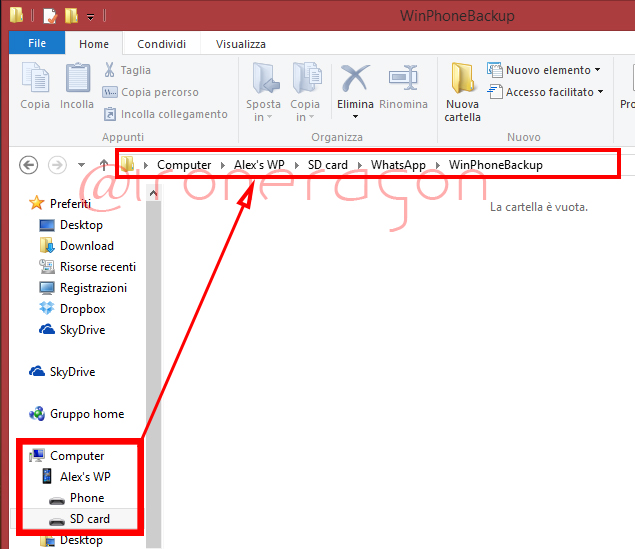Expand the arrow after WhatsApp breadcrumb
This screenshot has height=549, width=635.
click(x=438, y=165)
